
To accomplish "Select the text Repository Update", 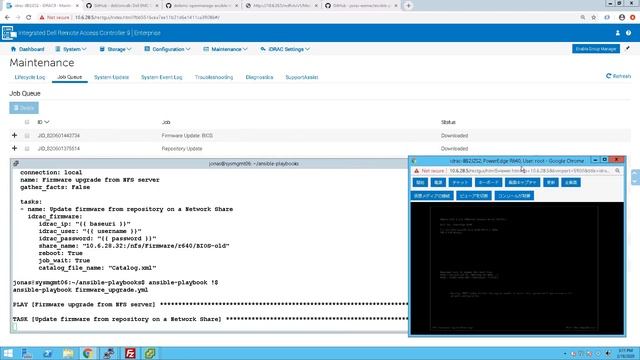I will [x=182, y=149].
